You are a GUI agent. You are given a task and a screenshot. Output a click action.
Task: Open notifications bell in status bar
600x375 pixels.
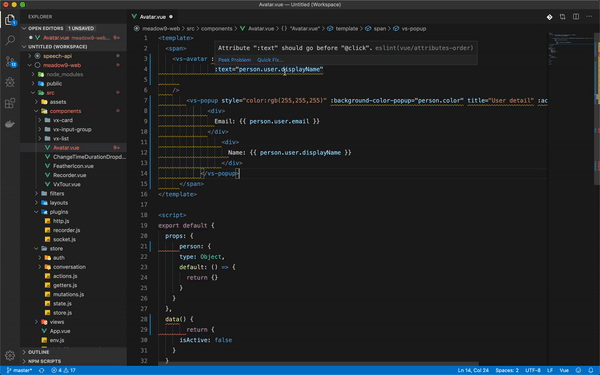pyautogui.click(x=591, y=370)
